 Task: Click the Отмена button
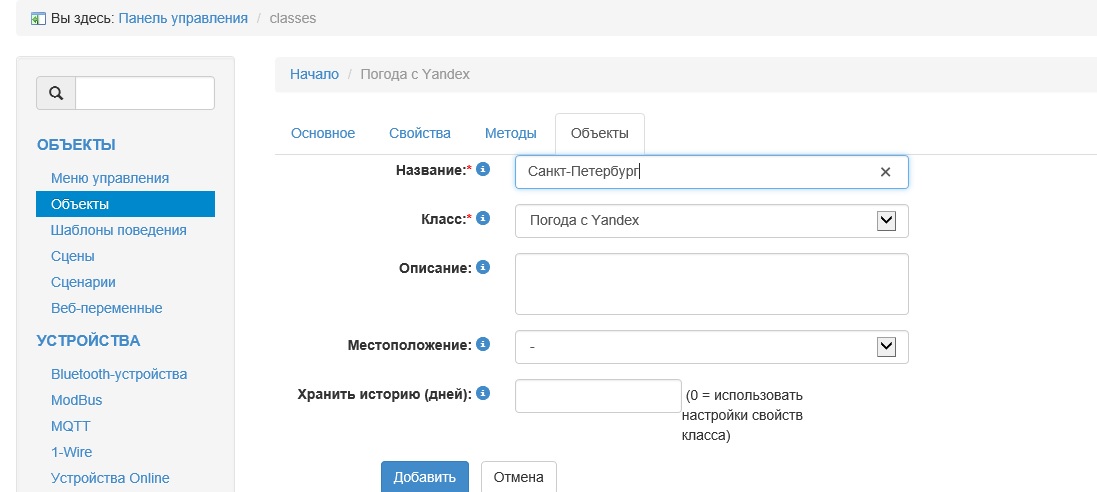coord(518,477)
